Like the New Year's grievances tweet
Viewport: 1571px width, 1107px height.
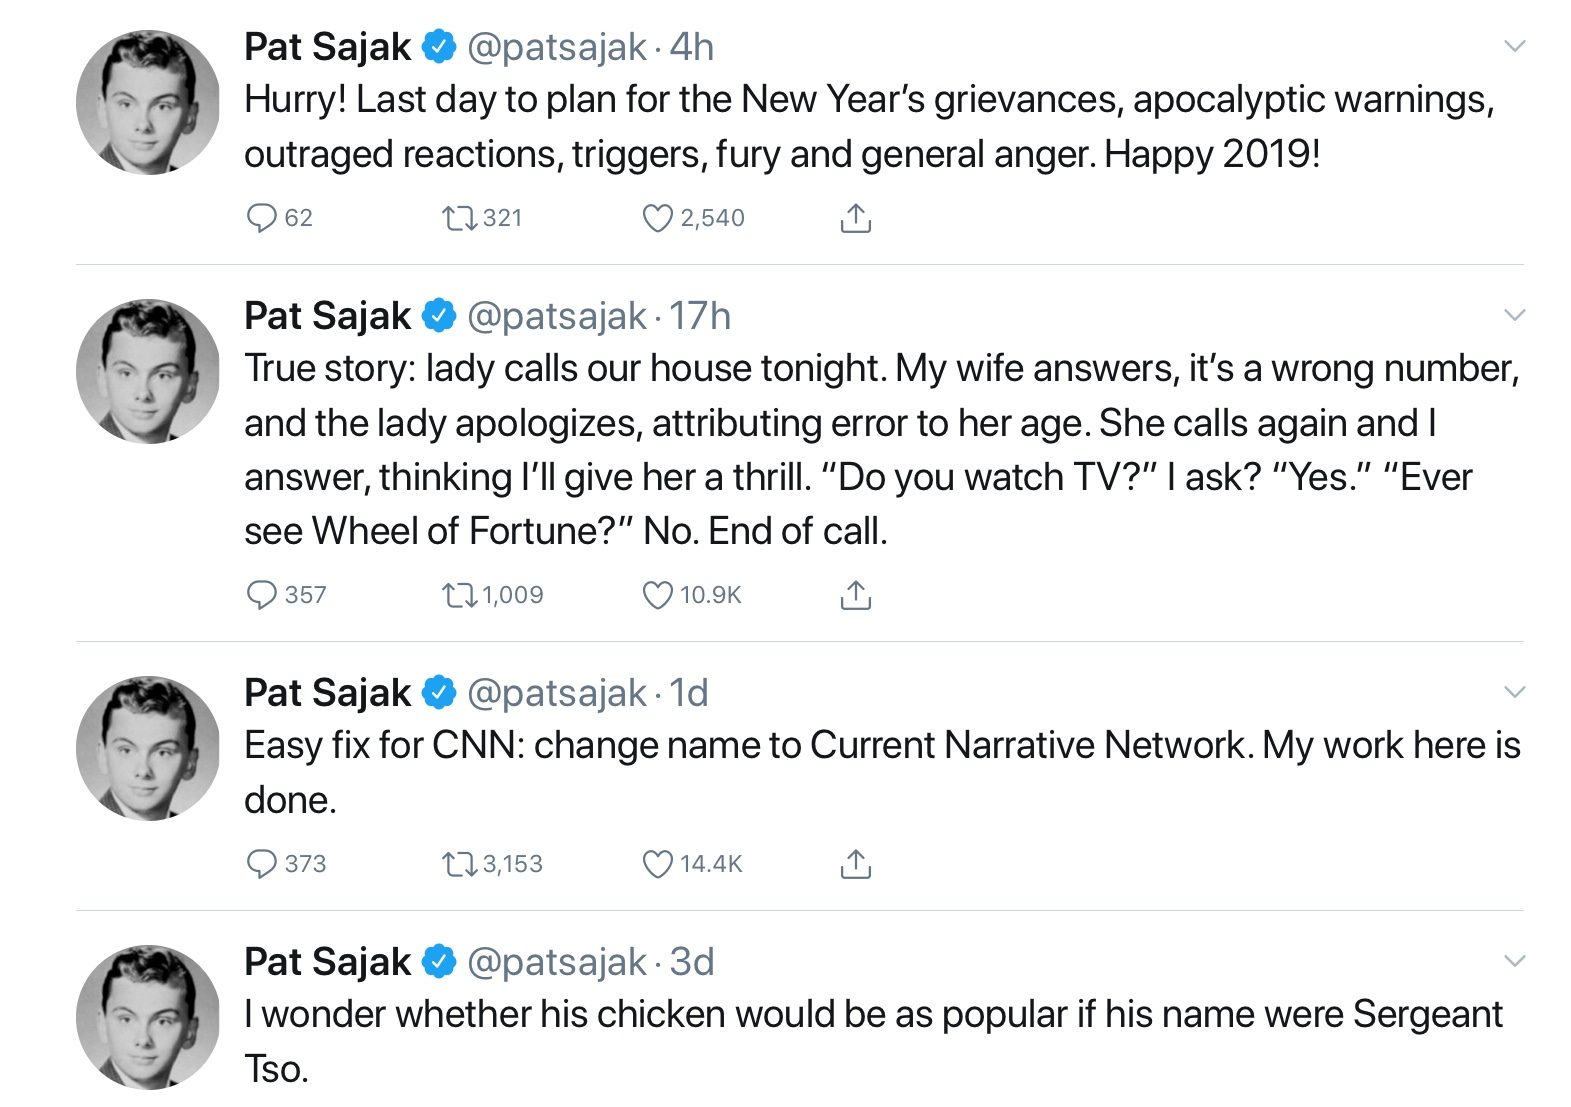657,218
